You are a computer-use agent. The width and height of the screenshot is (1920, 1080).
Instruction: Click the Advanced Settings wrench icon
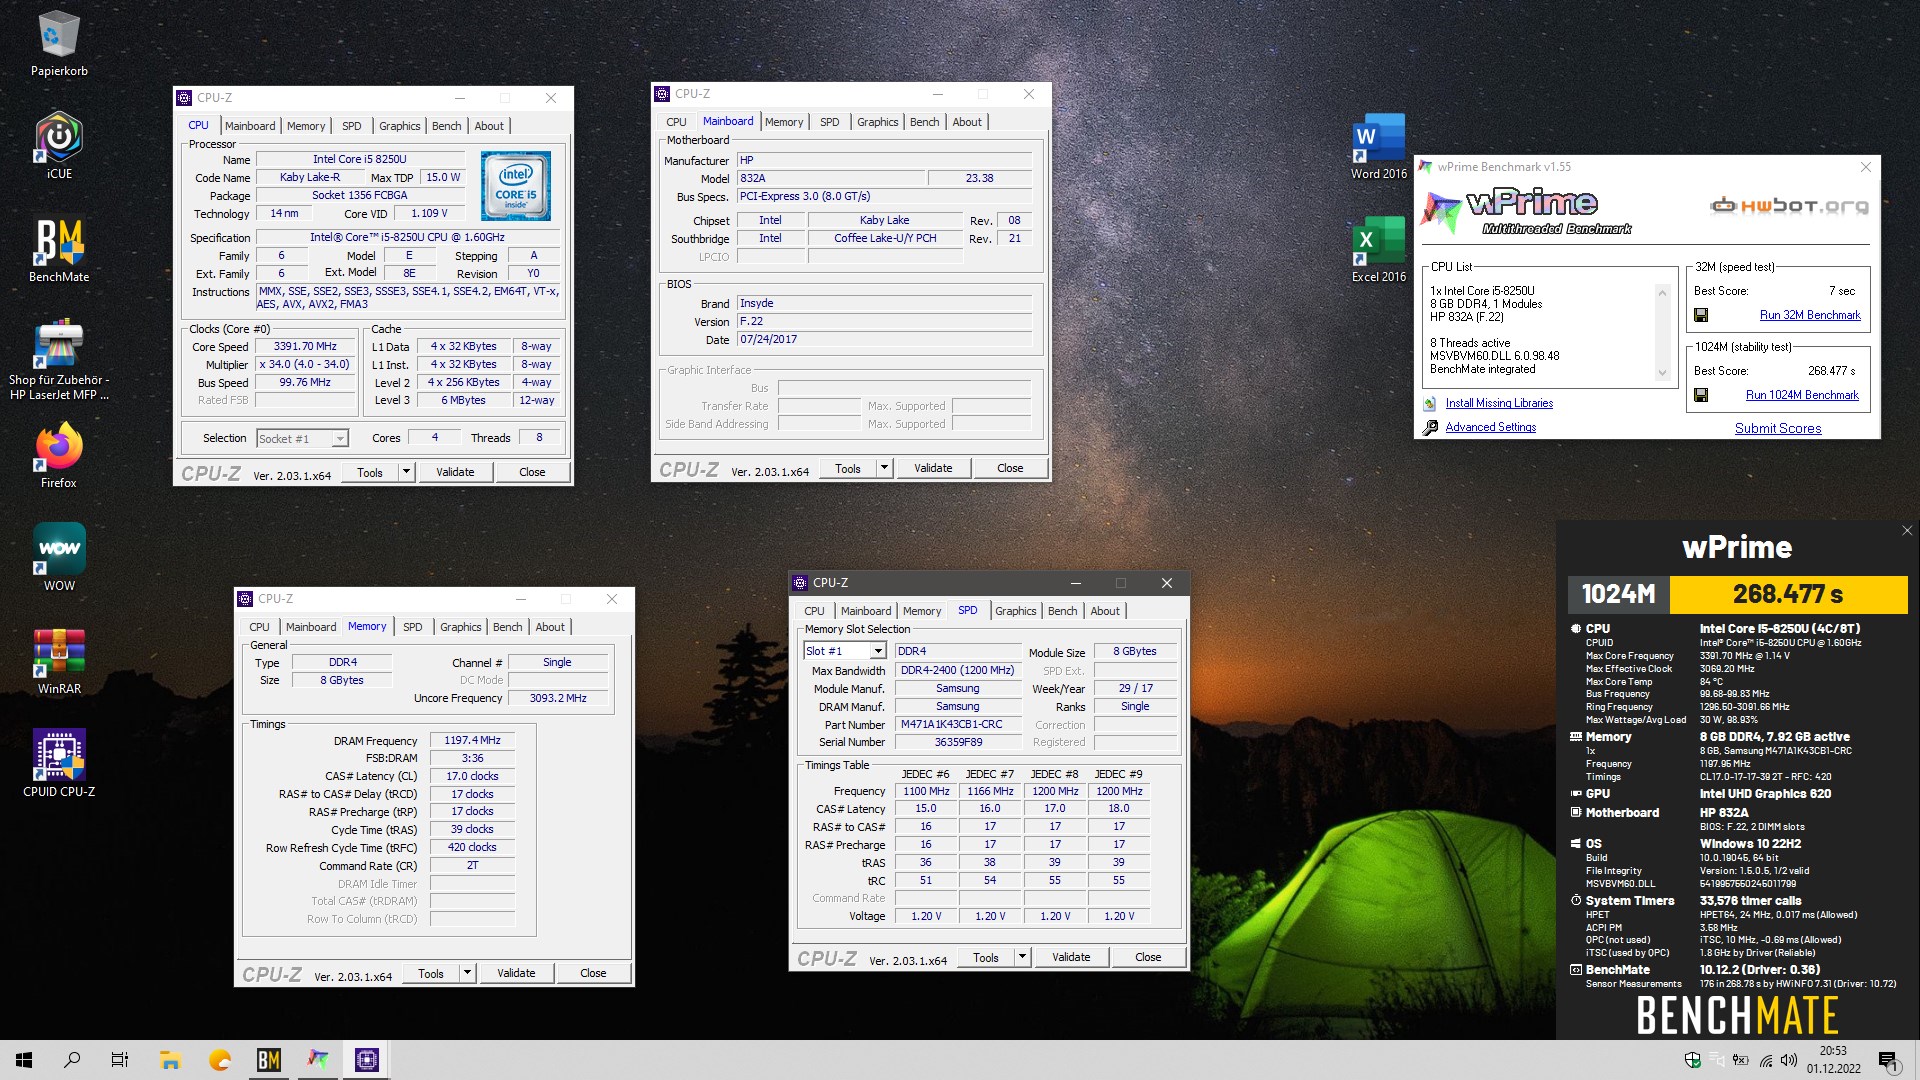click(x=1430, y=427)
